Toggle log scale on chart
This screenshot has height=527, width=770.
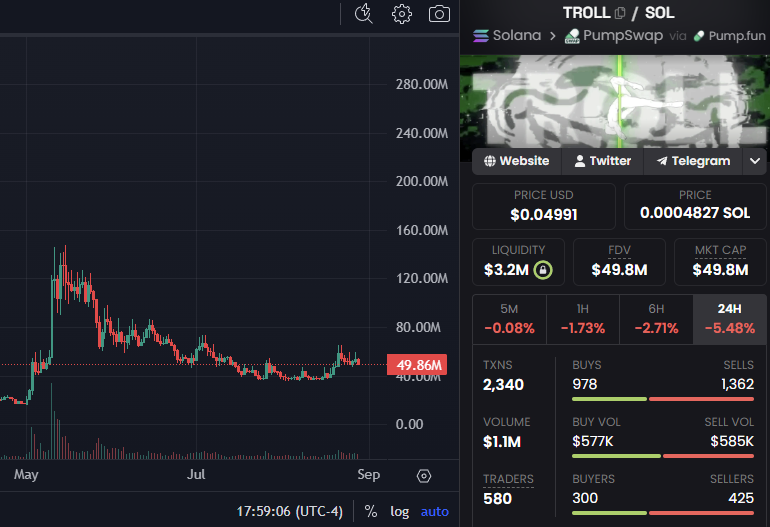(400, 511)
